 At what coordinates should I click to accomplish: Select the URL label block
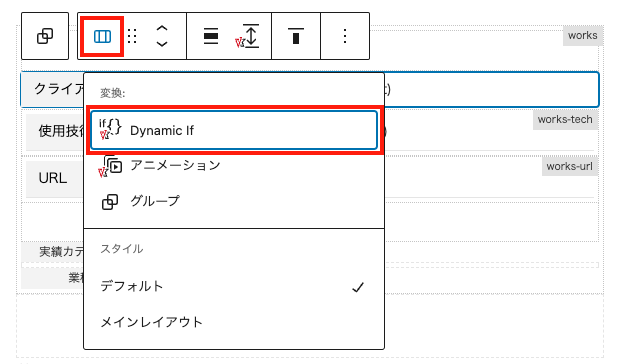coord(53,178)
